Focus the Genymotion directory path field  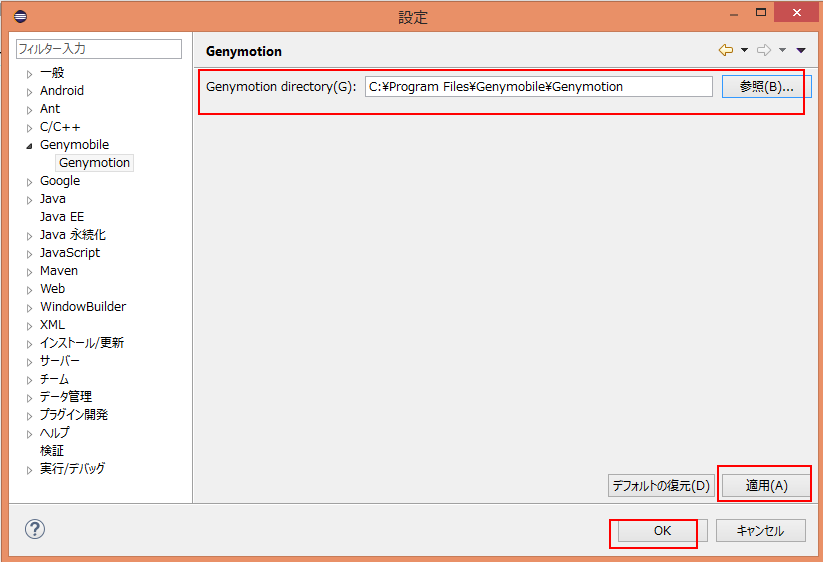click(538, 87)
